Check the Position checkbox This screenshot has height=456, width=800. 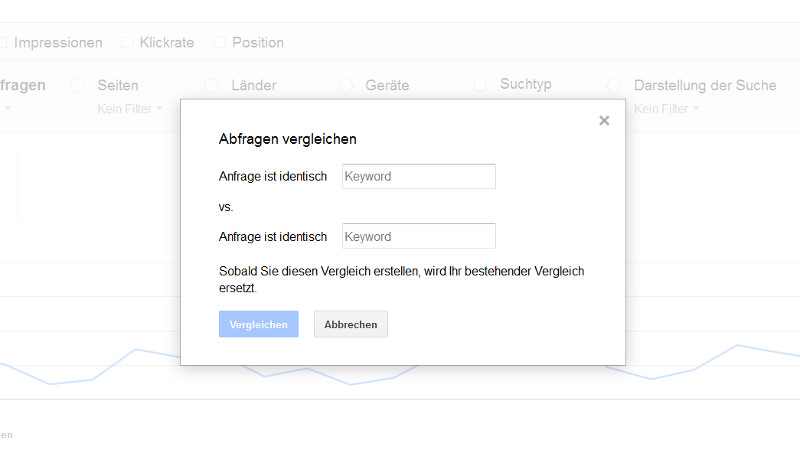pos(220,43)
